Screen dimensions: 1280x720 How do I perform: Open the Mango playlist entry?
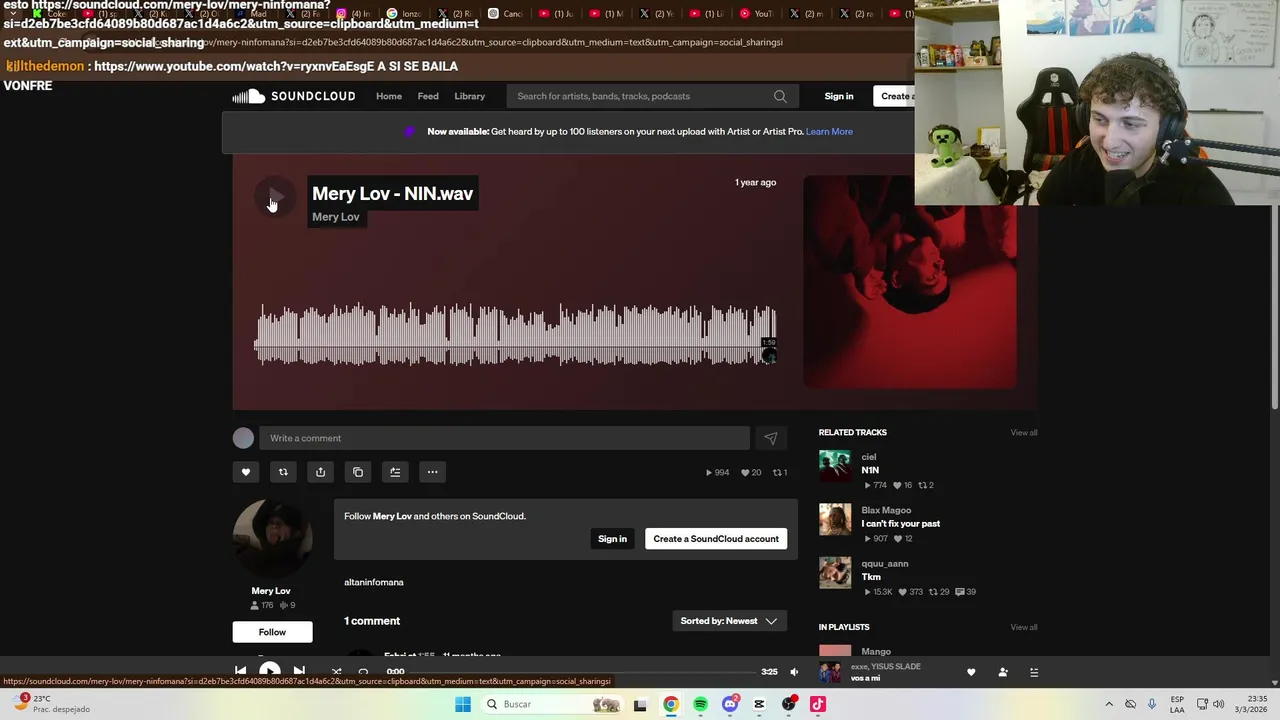click(x=876, y=652)
